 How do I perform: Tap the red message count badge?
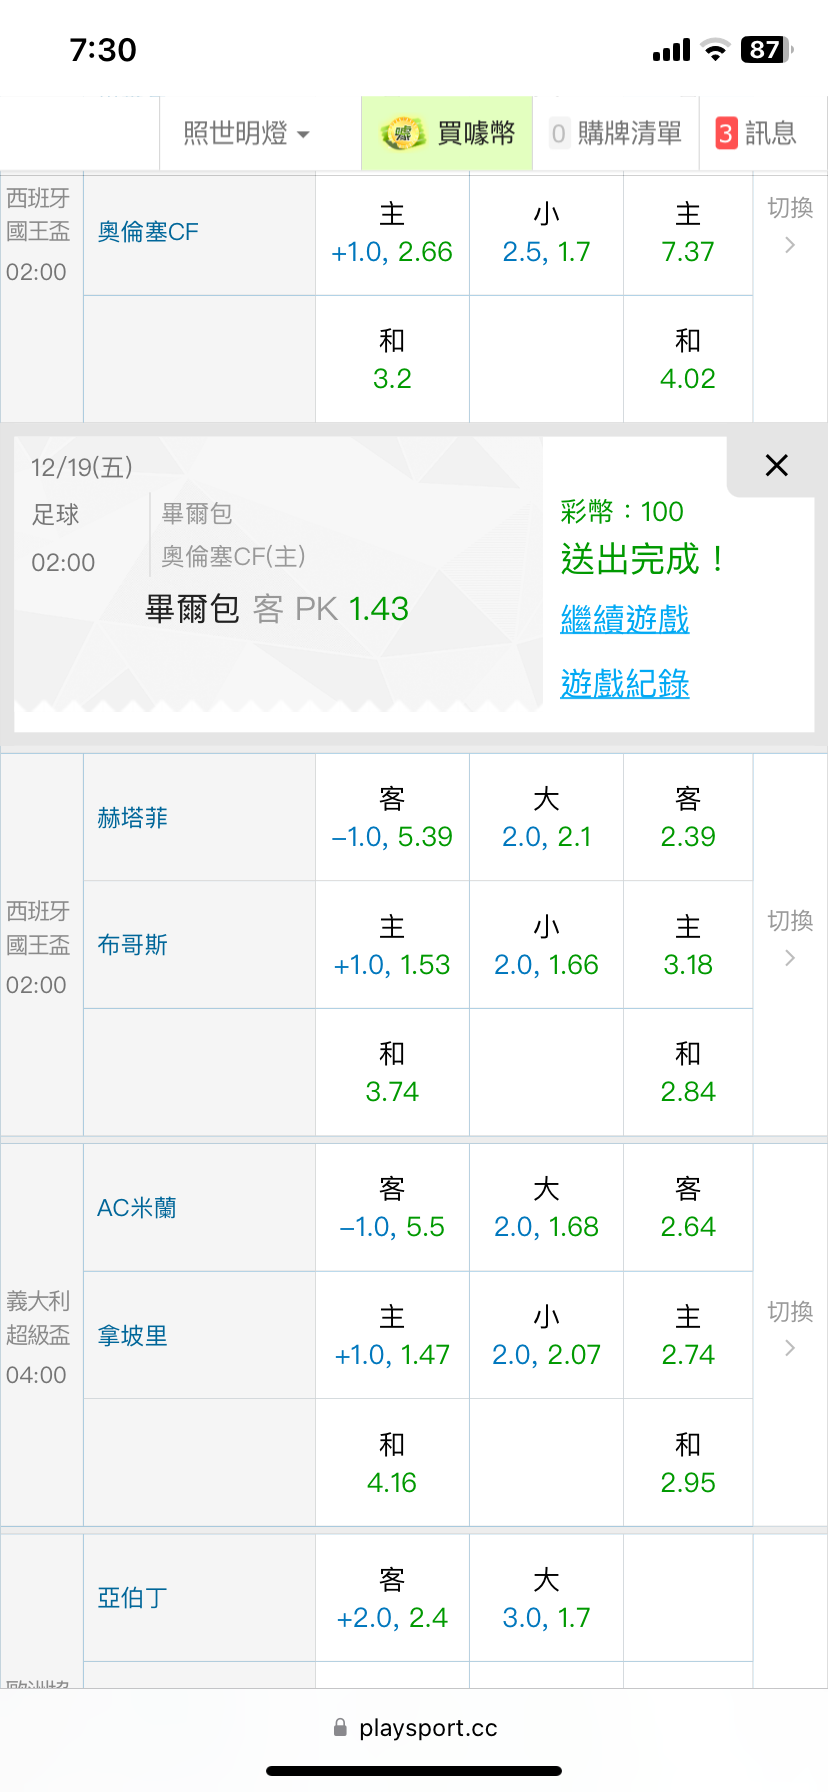(726, 133)
